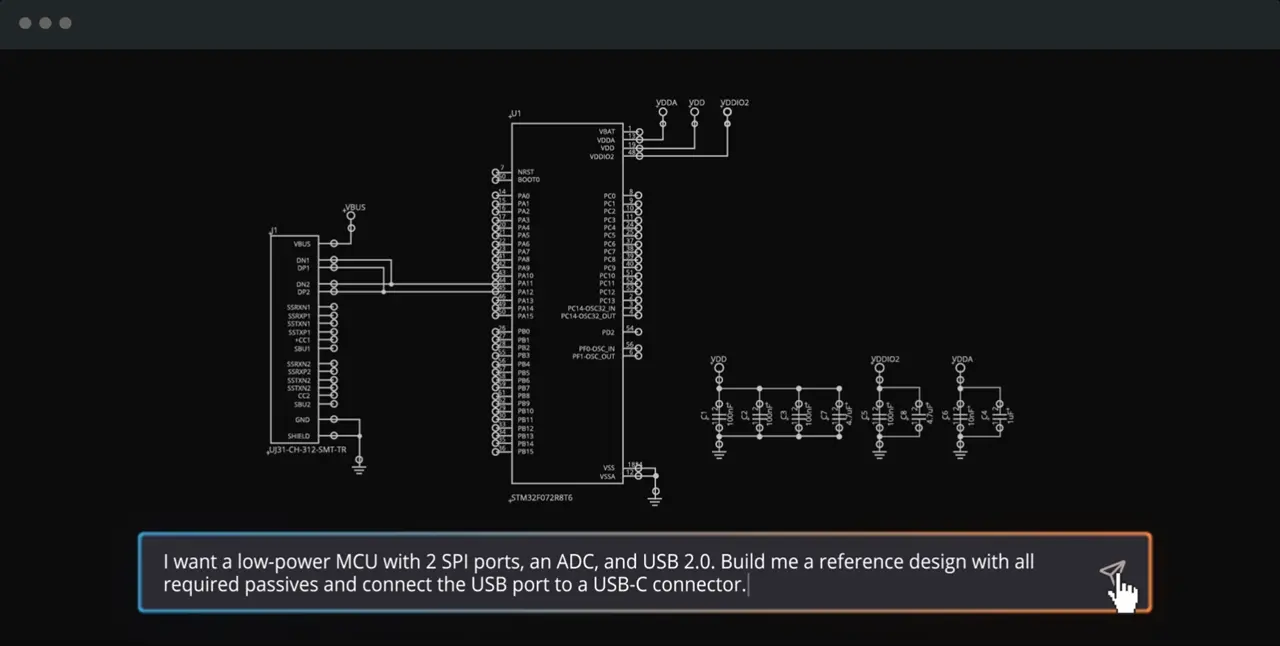Viewport: 1280px width, 646px height.
Task: Select capacitor C7 4.7uF symbol
Action: click(x=838, y=414)
